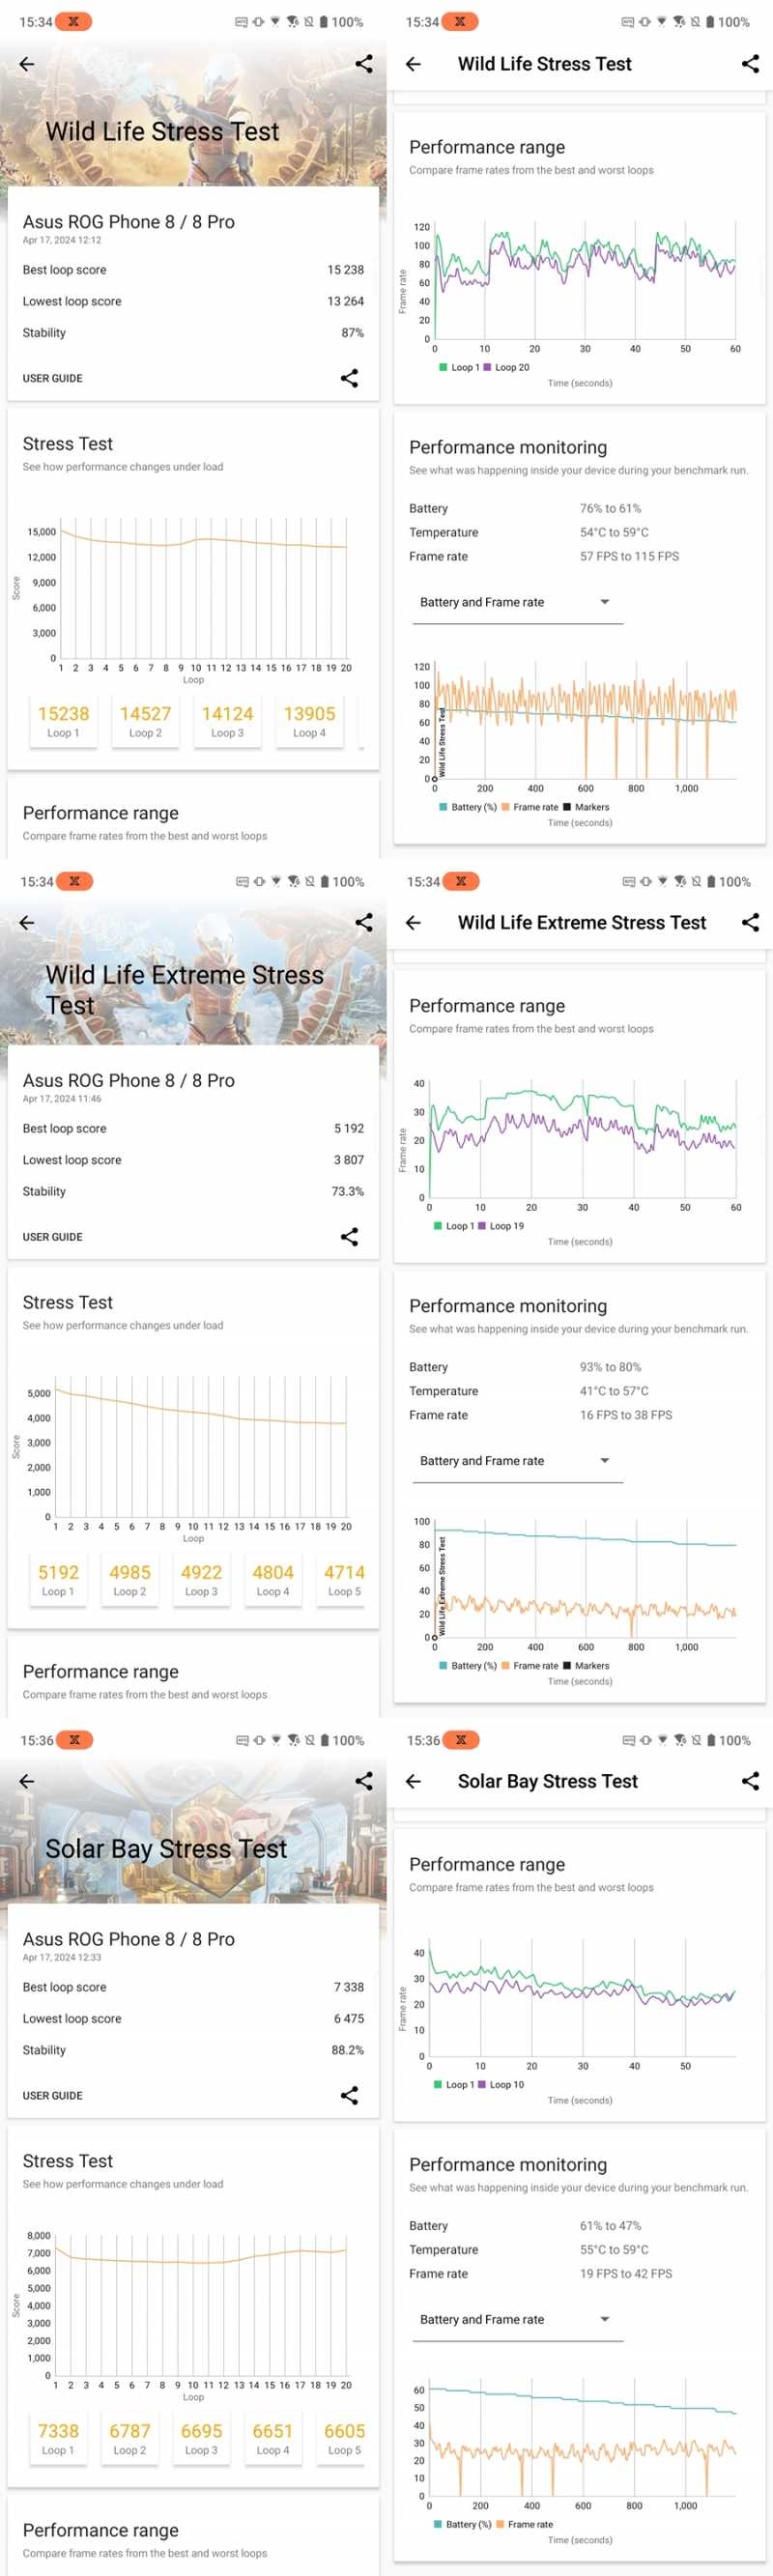Image resolution: width=773 pixels, height=2576 pixels.
Task: Click the date 'Apr 17, 2024 12:12'
Action: pyautogui.click(x=62, y=240)
